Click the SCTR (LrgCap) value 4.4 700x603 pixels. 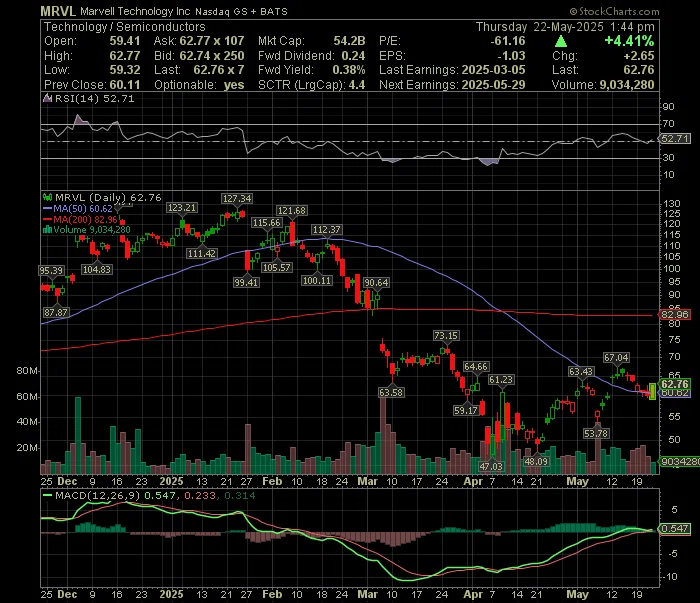357,85
